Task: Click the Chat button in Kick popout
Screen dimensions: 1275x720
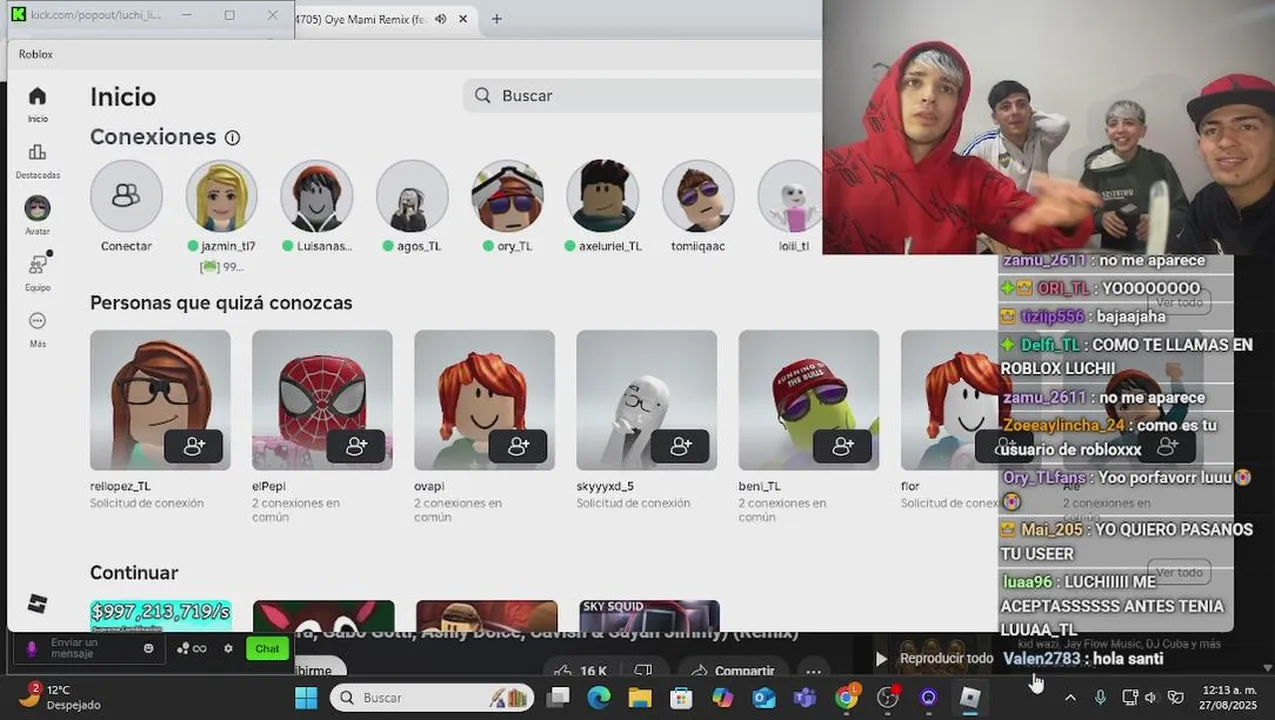Action: tap(267, 649)
